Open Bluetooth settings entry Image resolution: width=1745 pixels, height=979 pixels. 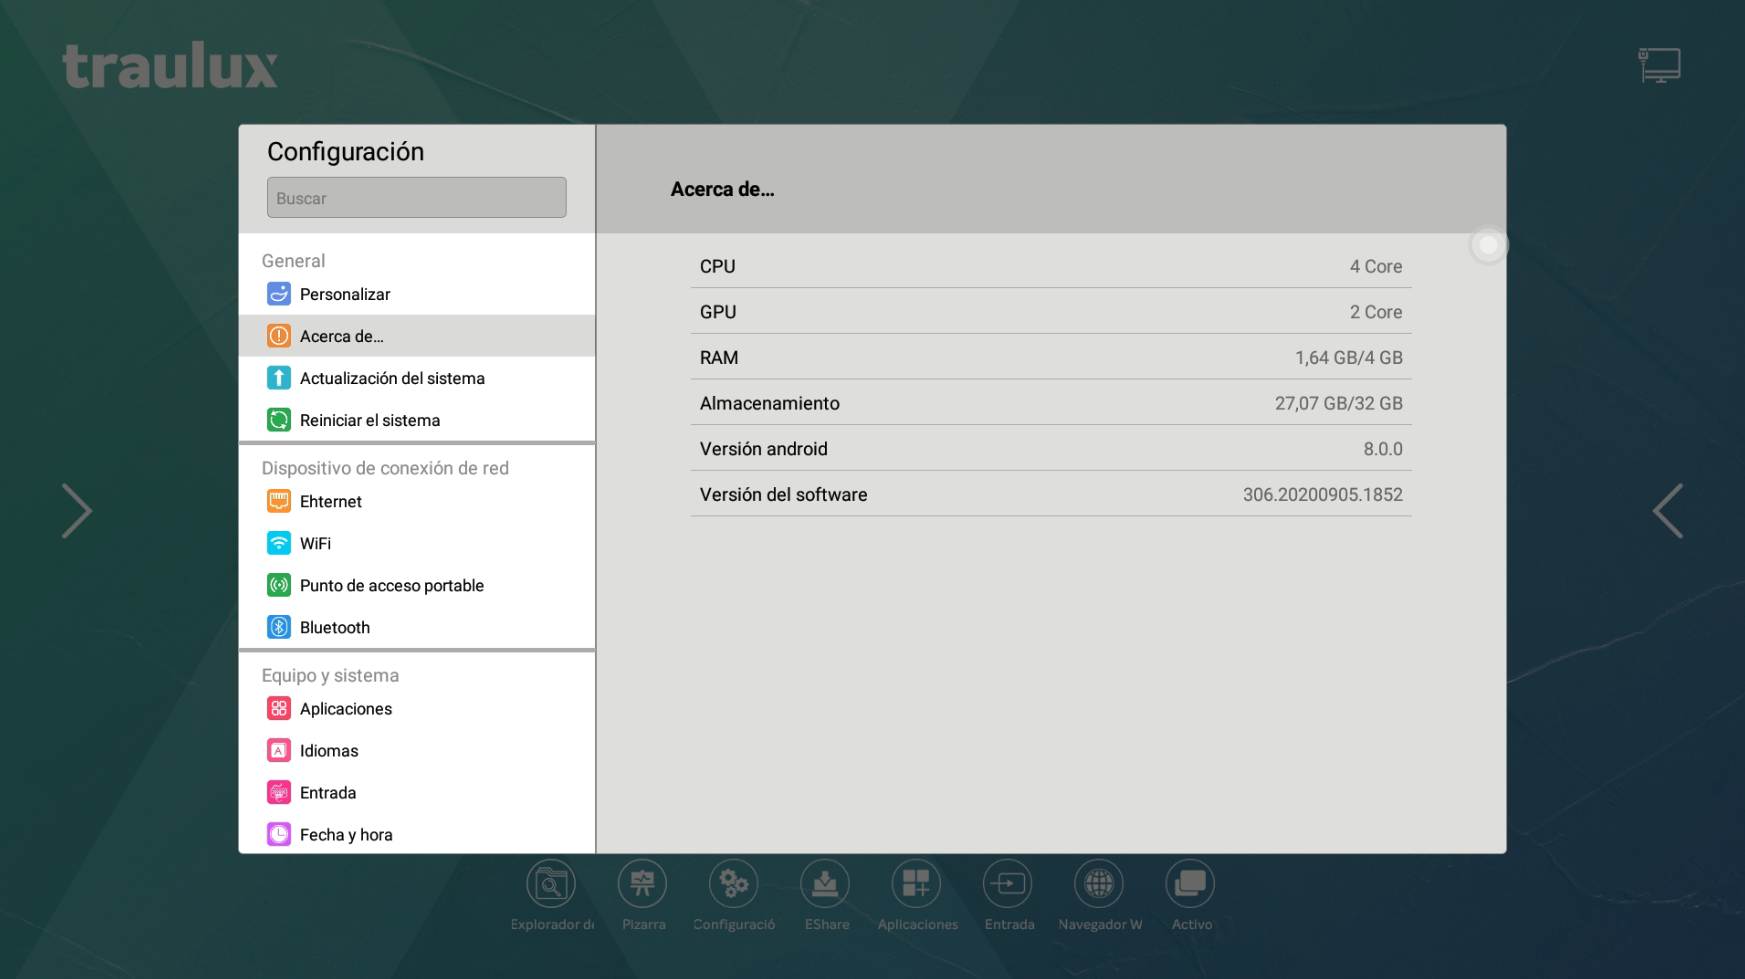tap(417, 627)
